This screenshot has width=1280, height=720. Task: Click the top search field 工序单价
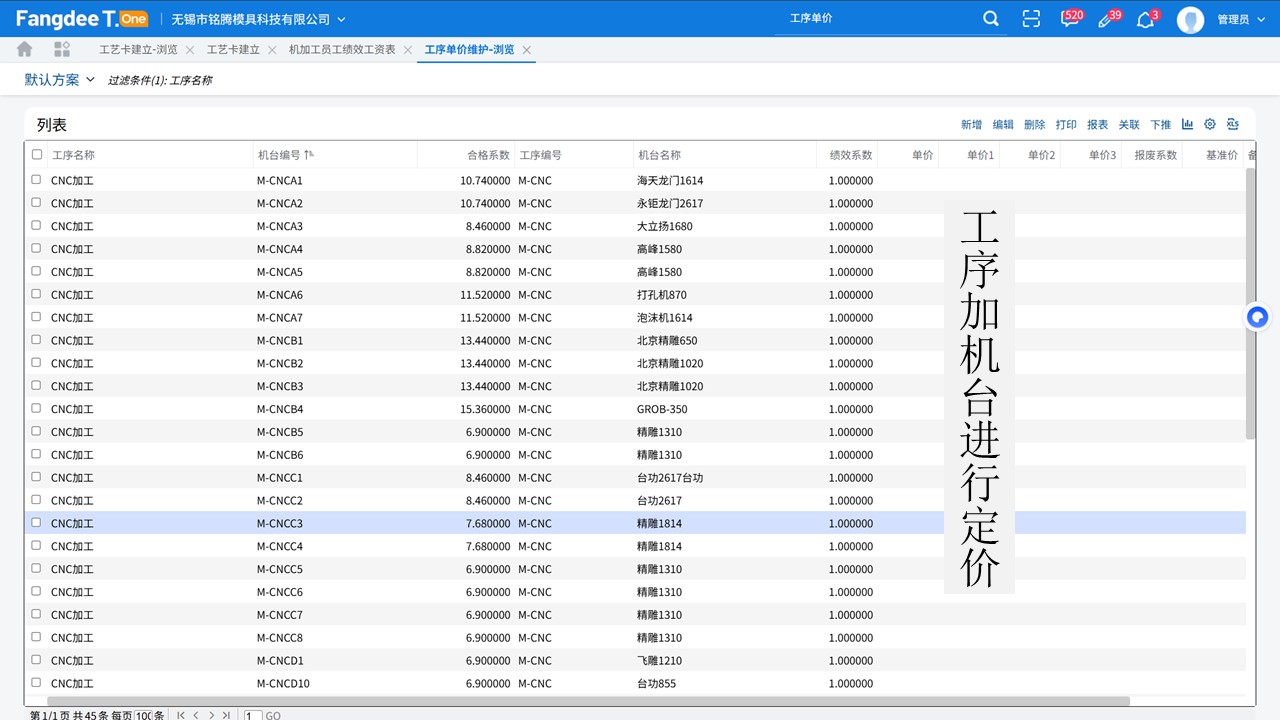coord(875,19)
